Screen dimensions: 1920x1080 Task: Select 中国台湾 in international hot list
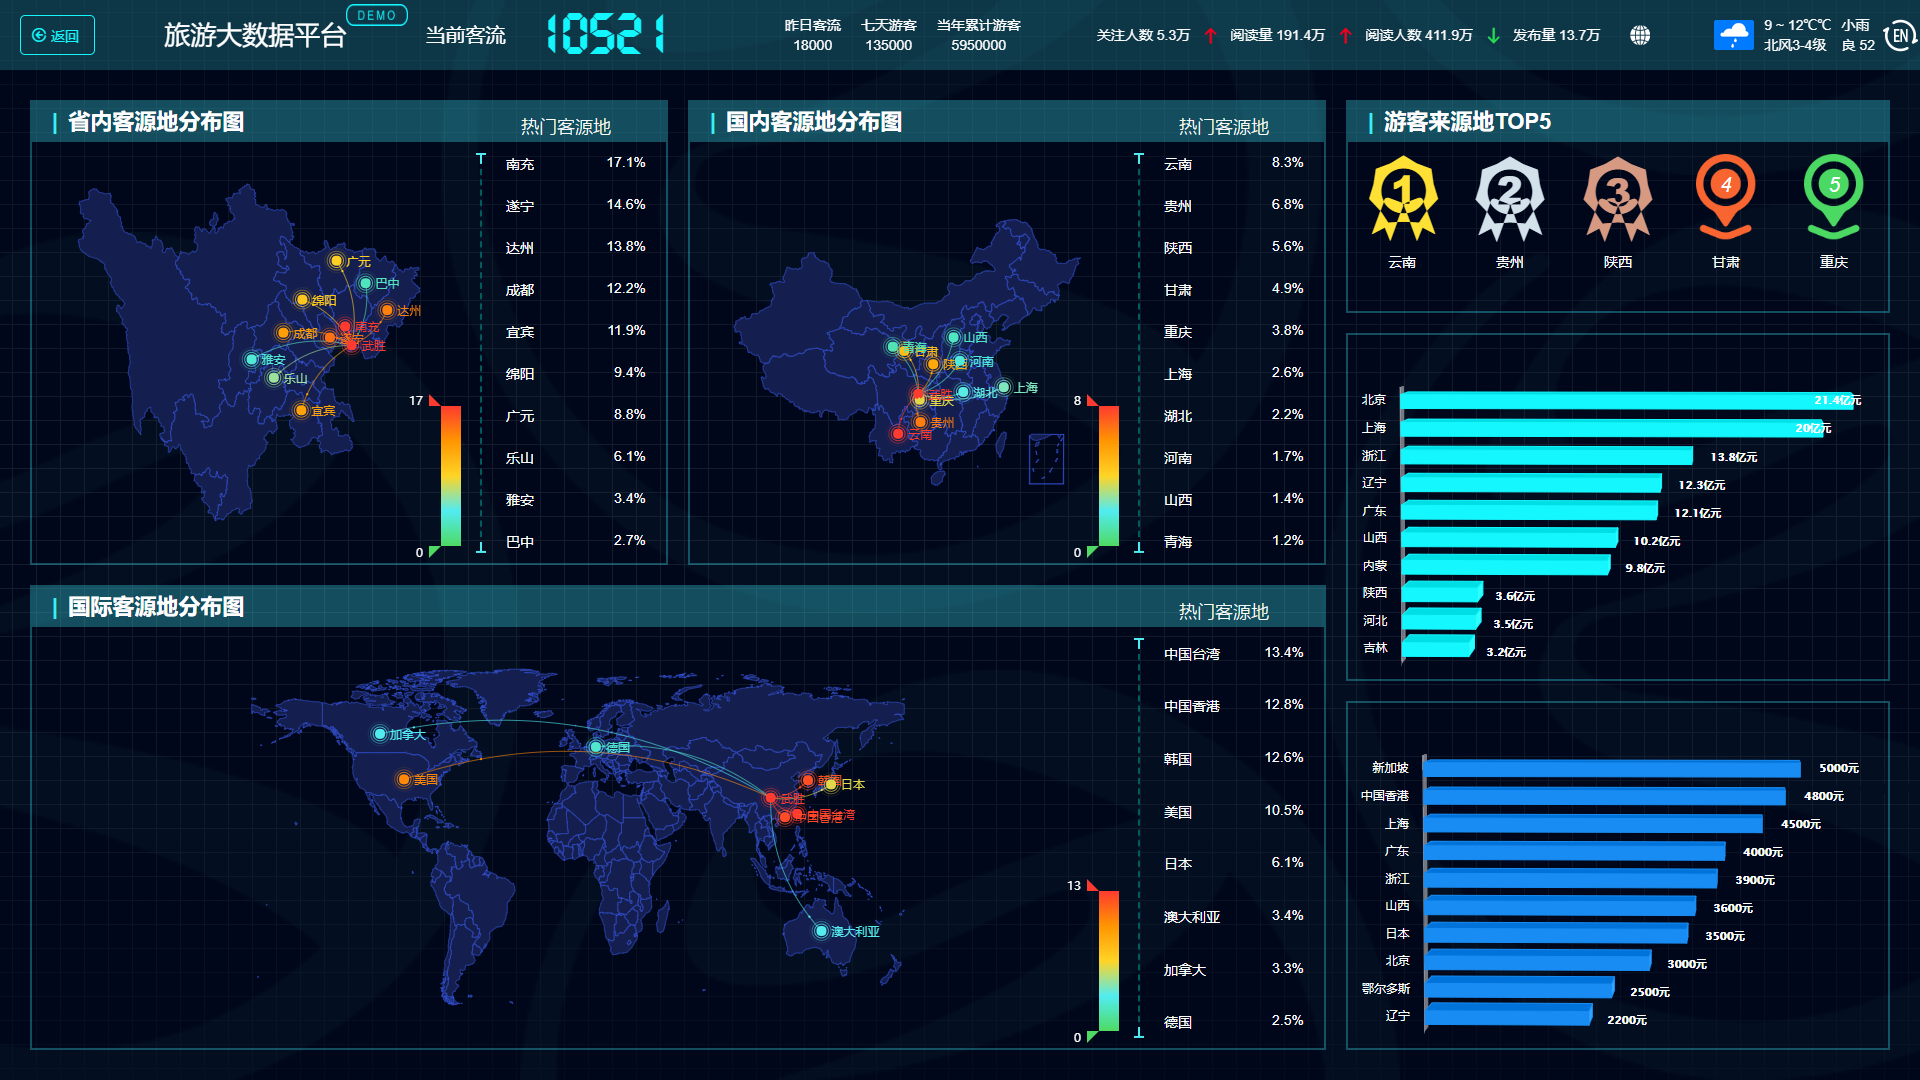point(1191,654)
